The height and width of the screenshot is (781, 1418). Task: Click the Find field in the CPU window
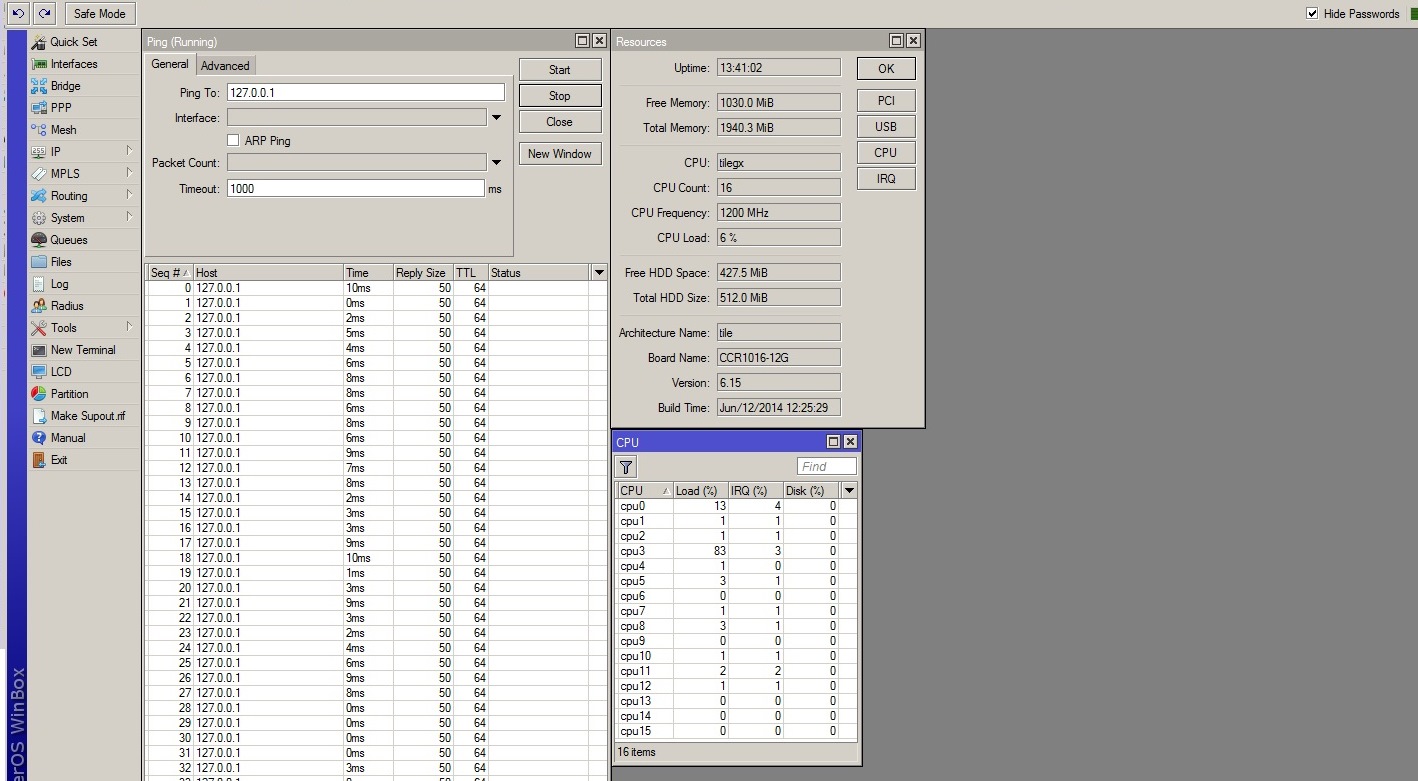(x=826, y=466)
